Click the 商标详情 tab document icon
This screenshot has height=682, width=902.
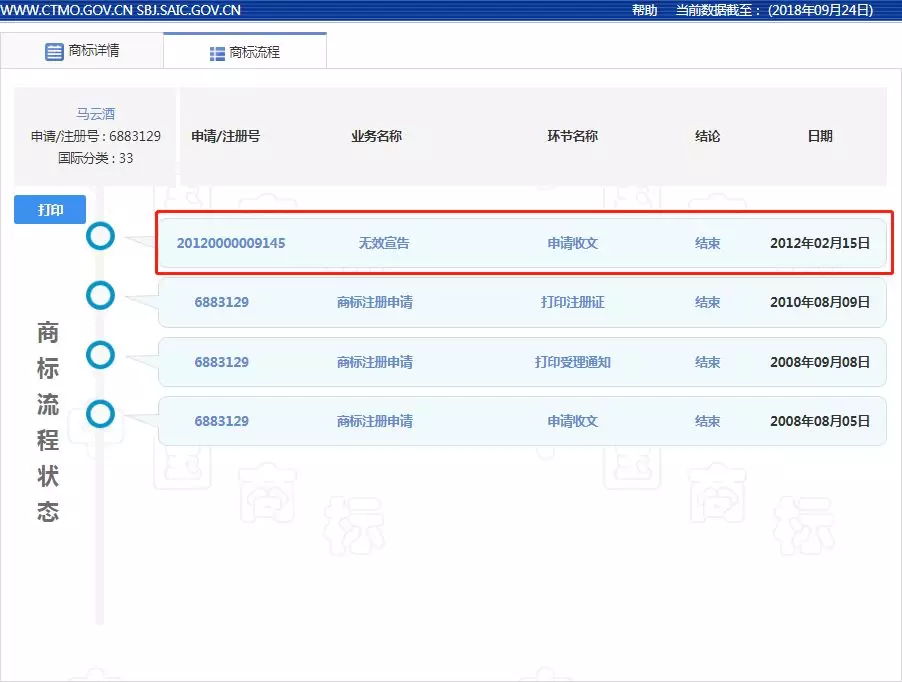54,52
